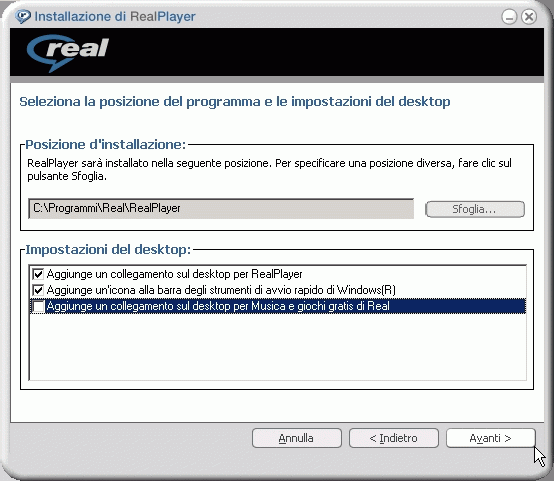This screenshot has height=481, width=554.
Task: Minimize the RealPlayer installer window
Action: pos(509,17)
